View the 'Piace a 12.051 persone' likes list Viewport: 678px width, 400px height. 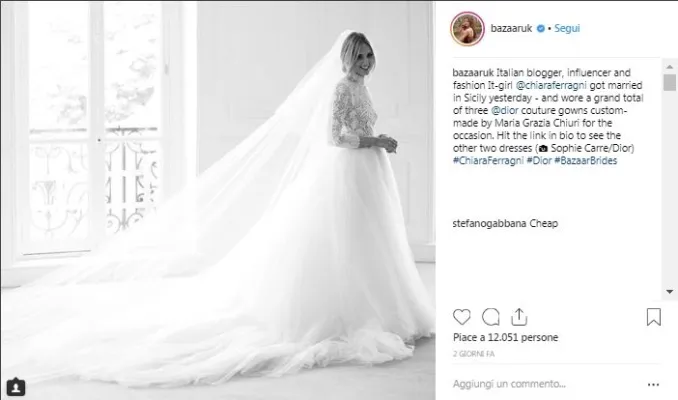point(505,337)
